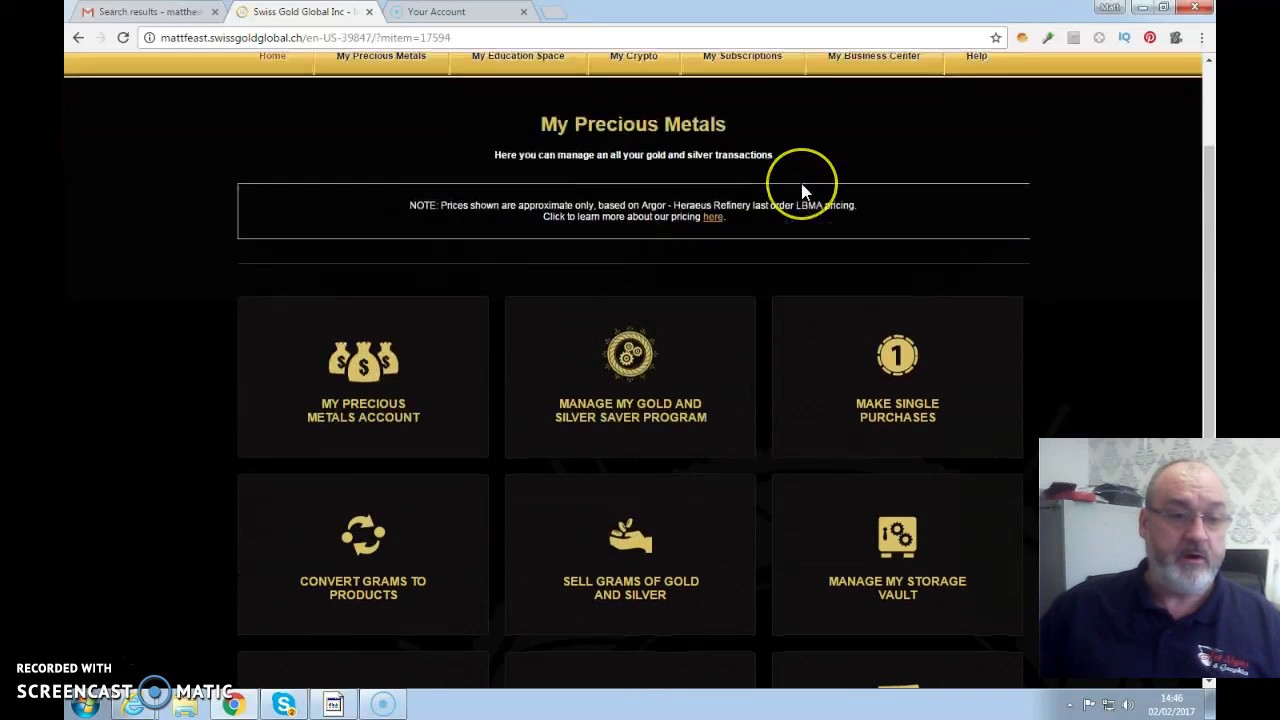The width and height of the screenshot is (1280, 720).
Task: Reload the page with the refresh icon
Action: point(123,37)
